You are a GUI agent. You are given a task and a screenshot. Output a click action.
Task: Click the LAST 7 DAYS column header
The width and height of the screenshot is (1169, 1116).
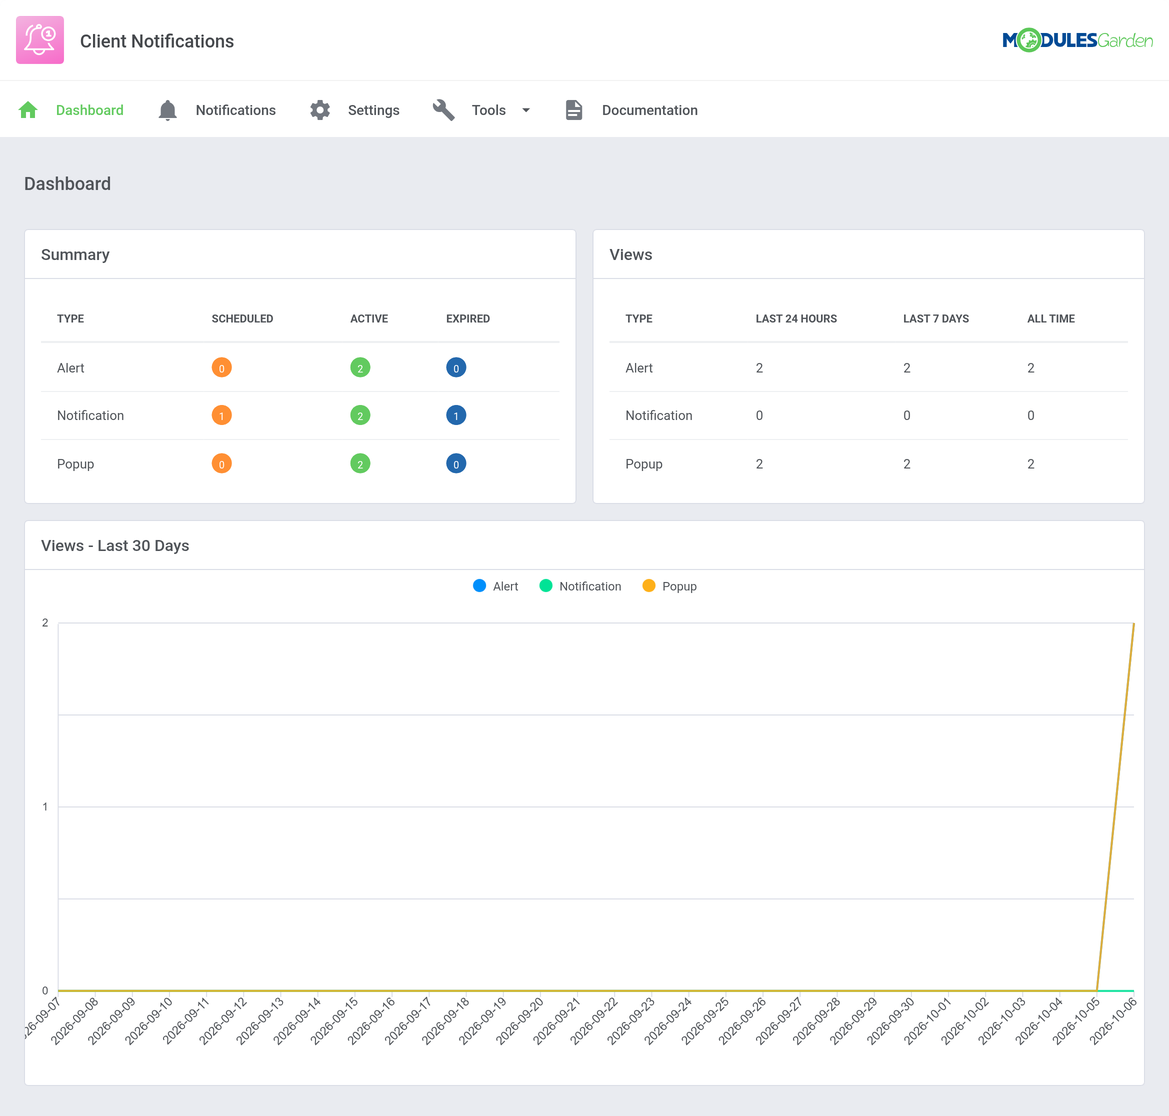tap(936, 318)
